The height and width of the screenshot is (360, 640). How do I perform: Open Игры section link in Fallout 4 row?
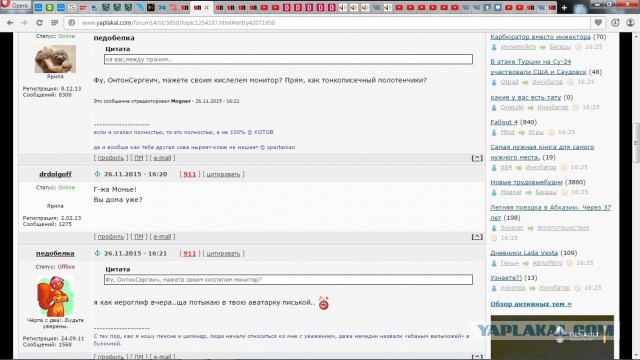point(536,132)
